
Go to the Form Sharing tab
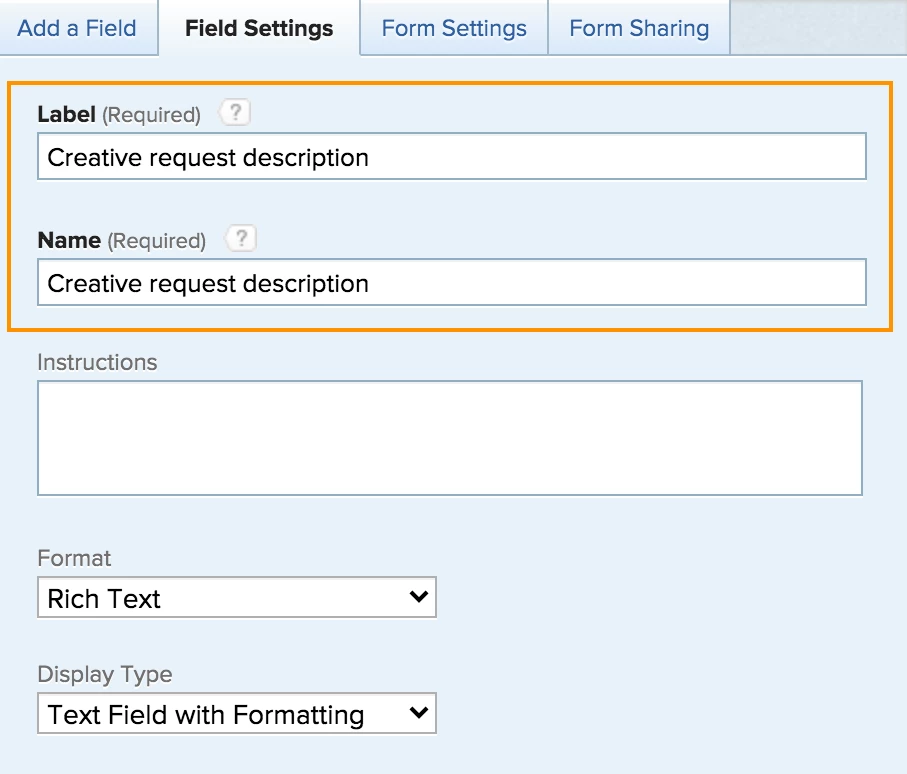pos(639,28)
